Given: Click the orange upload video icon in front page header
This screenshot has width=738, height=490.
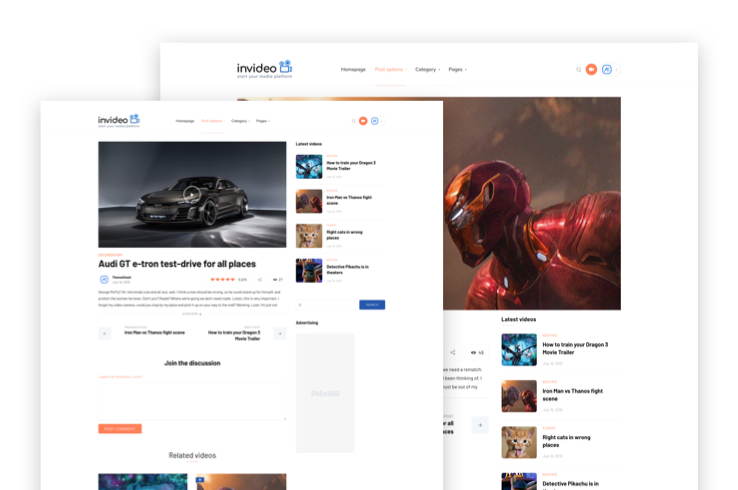Looking at the screenshot, I should [363, 121].
